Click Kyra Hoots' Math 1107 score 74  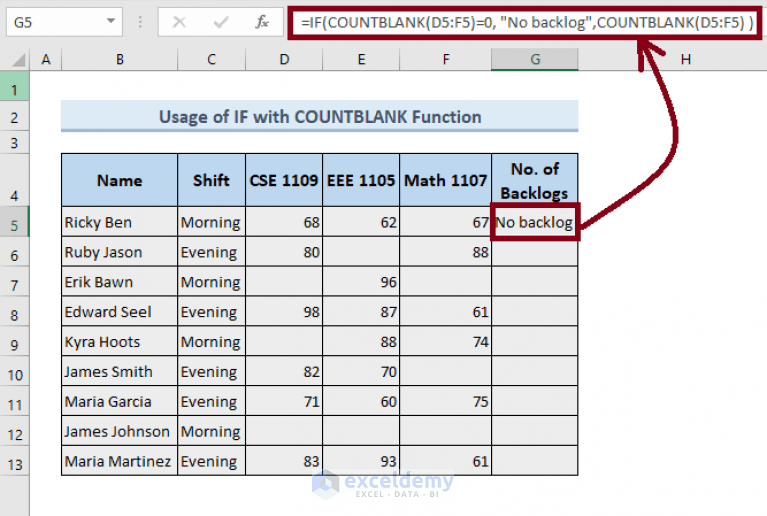tap(446, 341)
